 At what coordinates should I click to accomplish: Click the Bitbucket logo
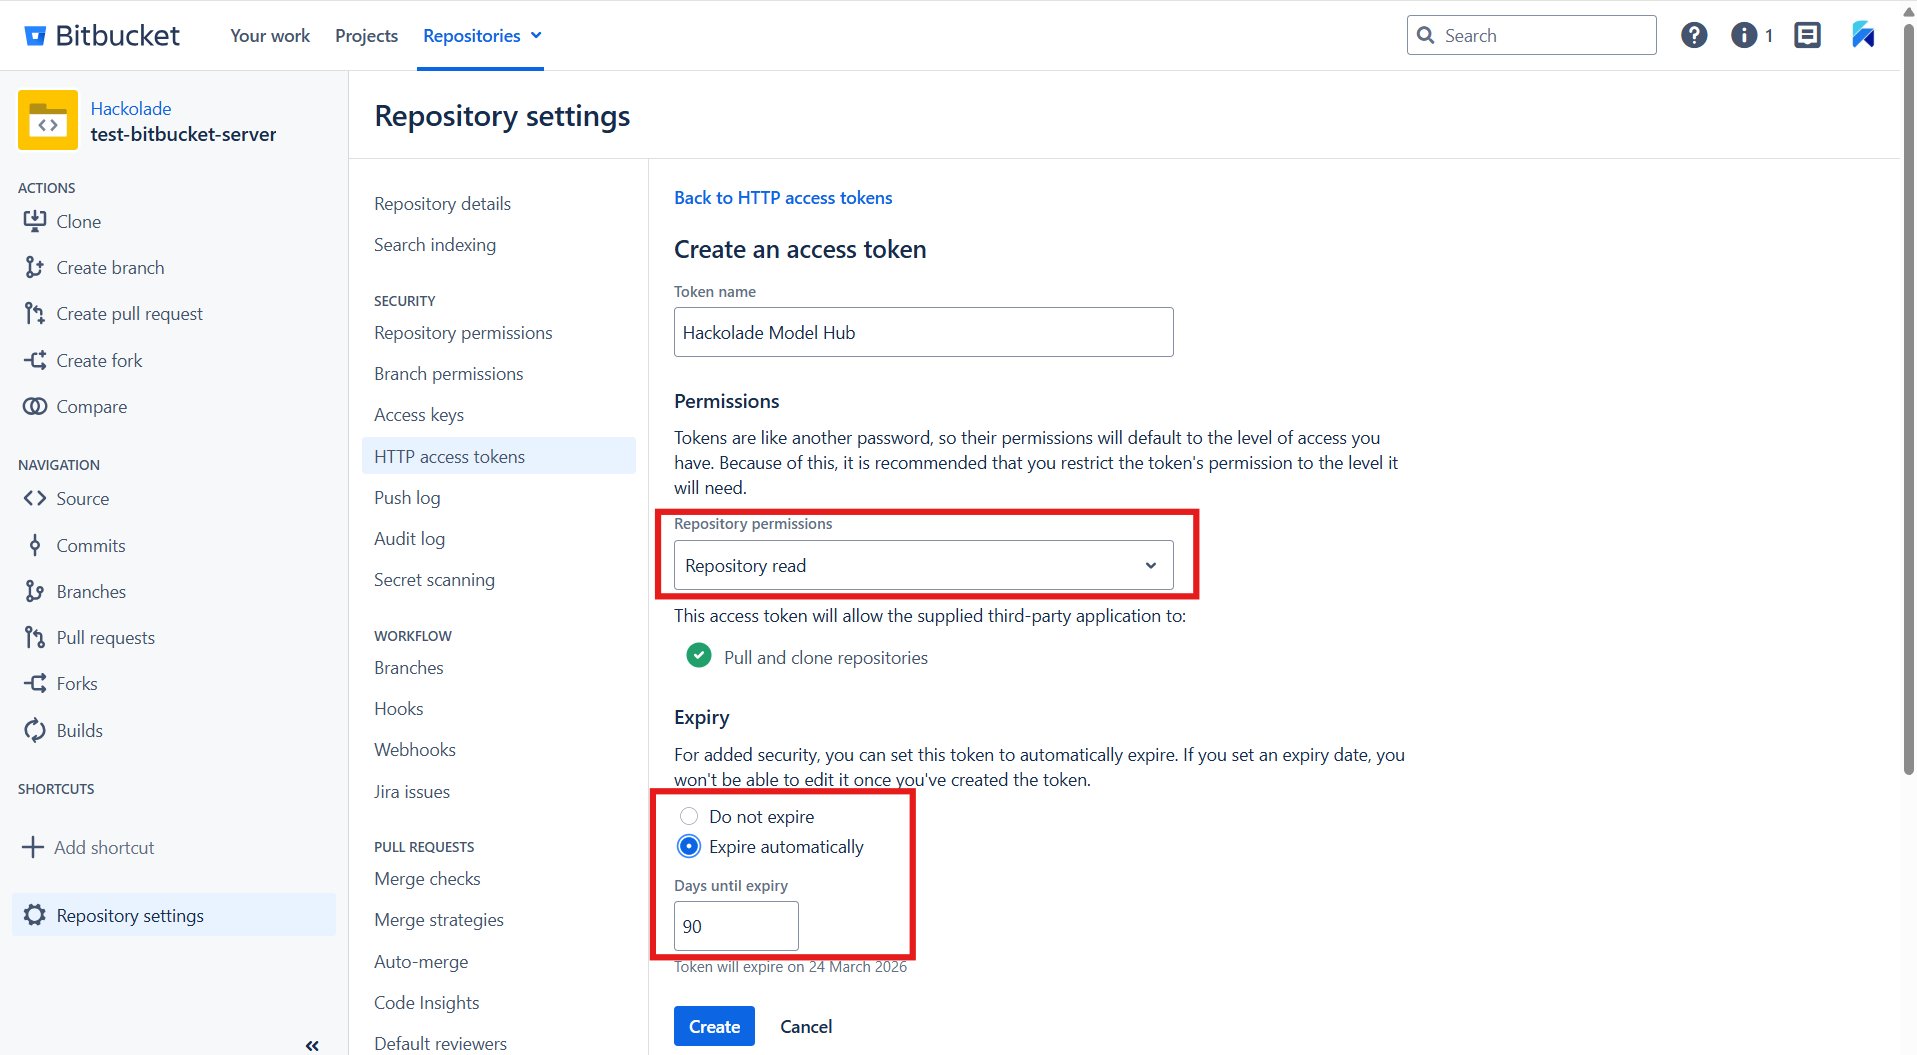[100, 34]
